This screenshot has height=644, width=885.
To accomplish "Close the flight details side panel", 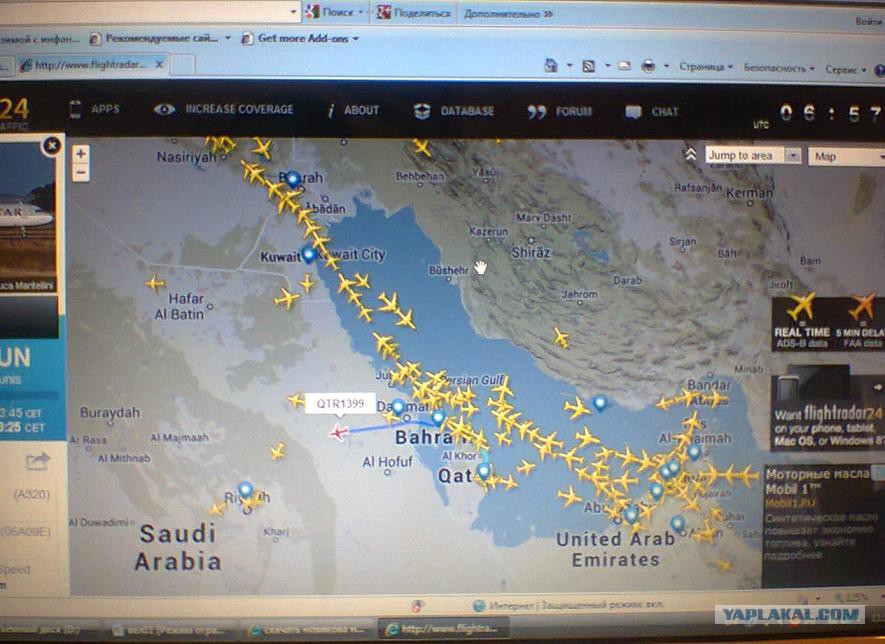I will pyautogui.click(x=52, y=146).
